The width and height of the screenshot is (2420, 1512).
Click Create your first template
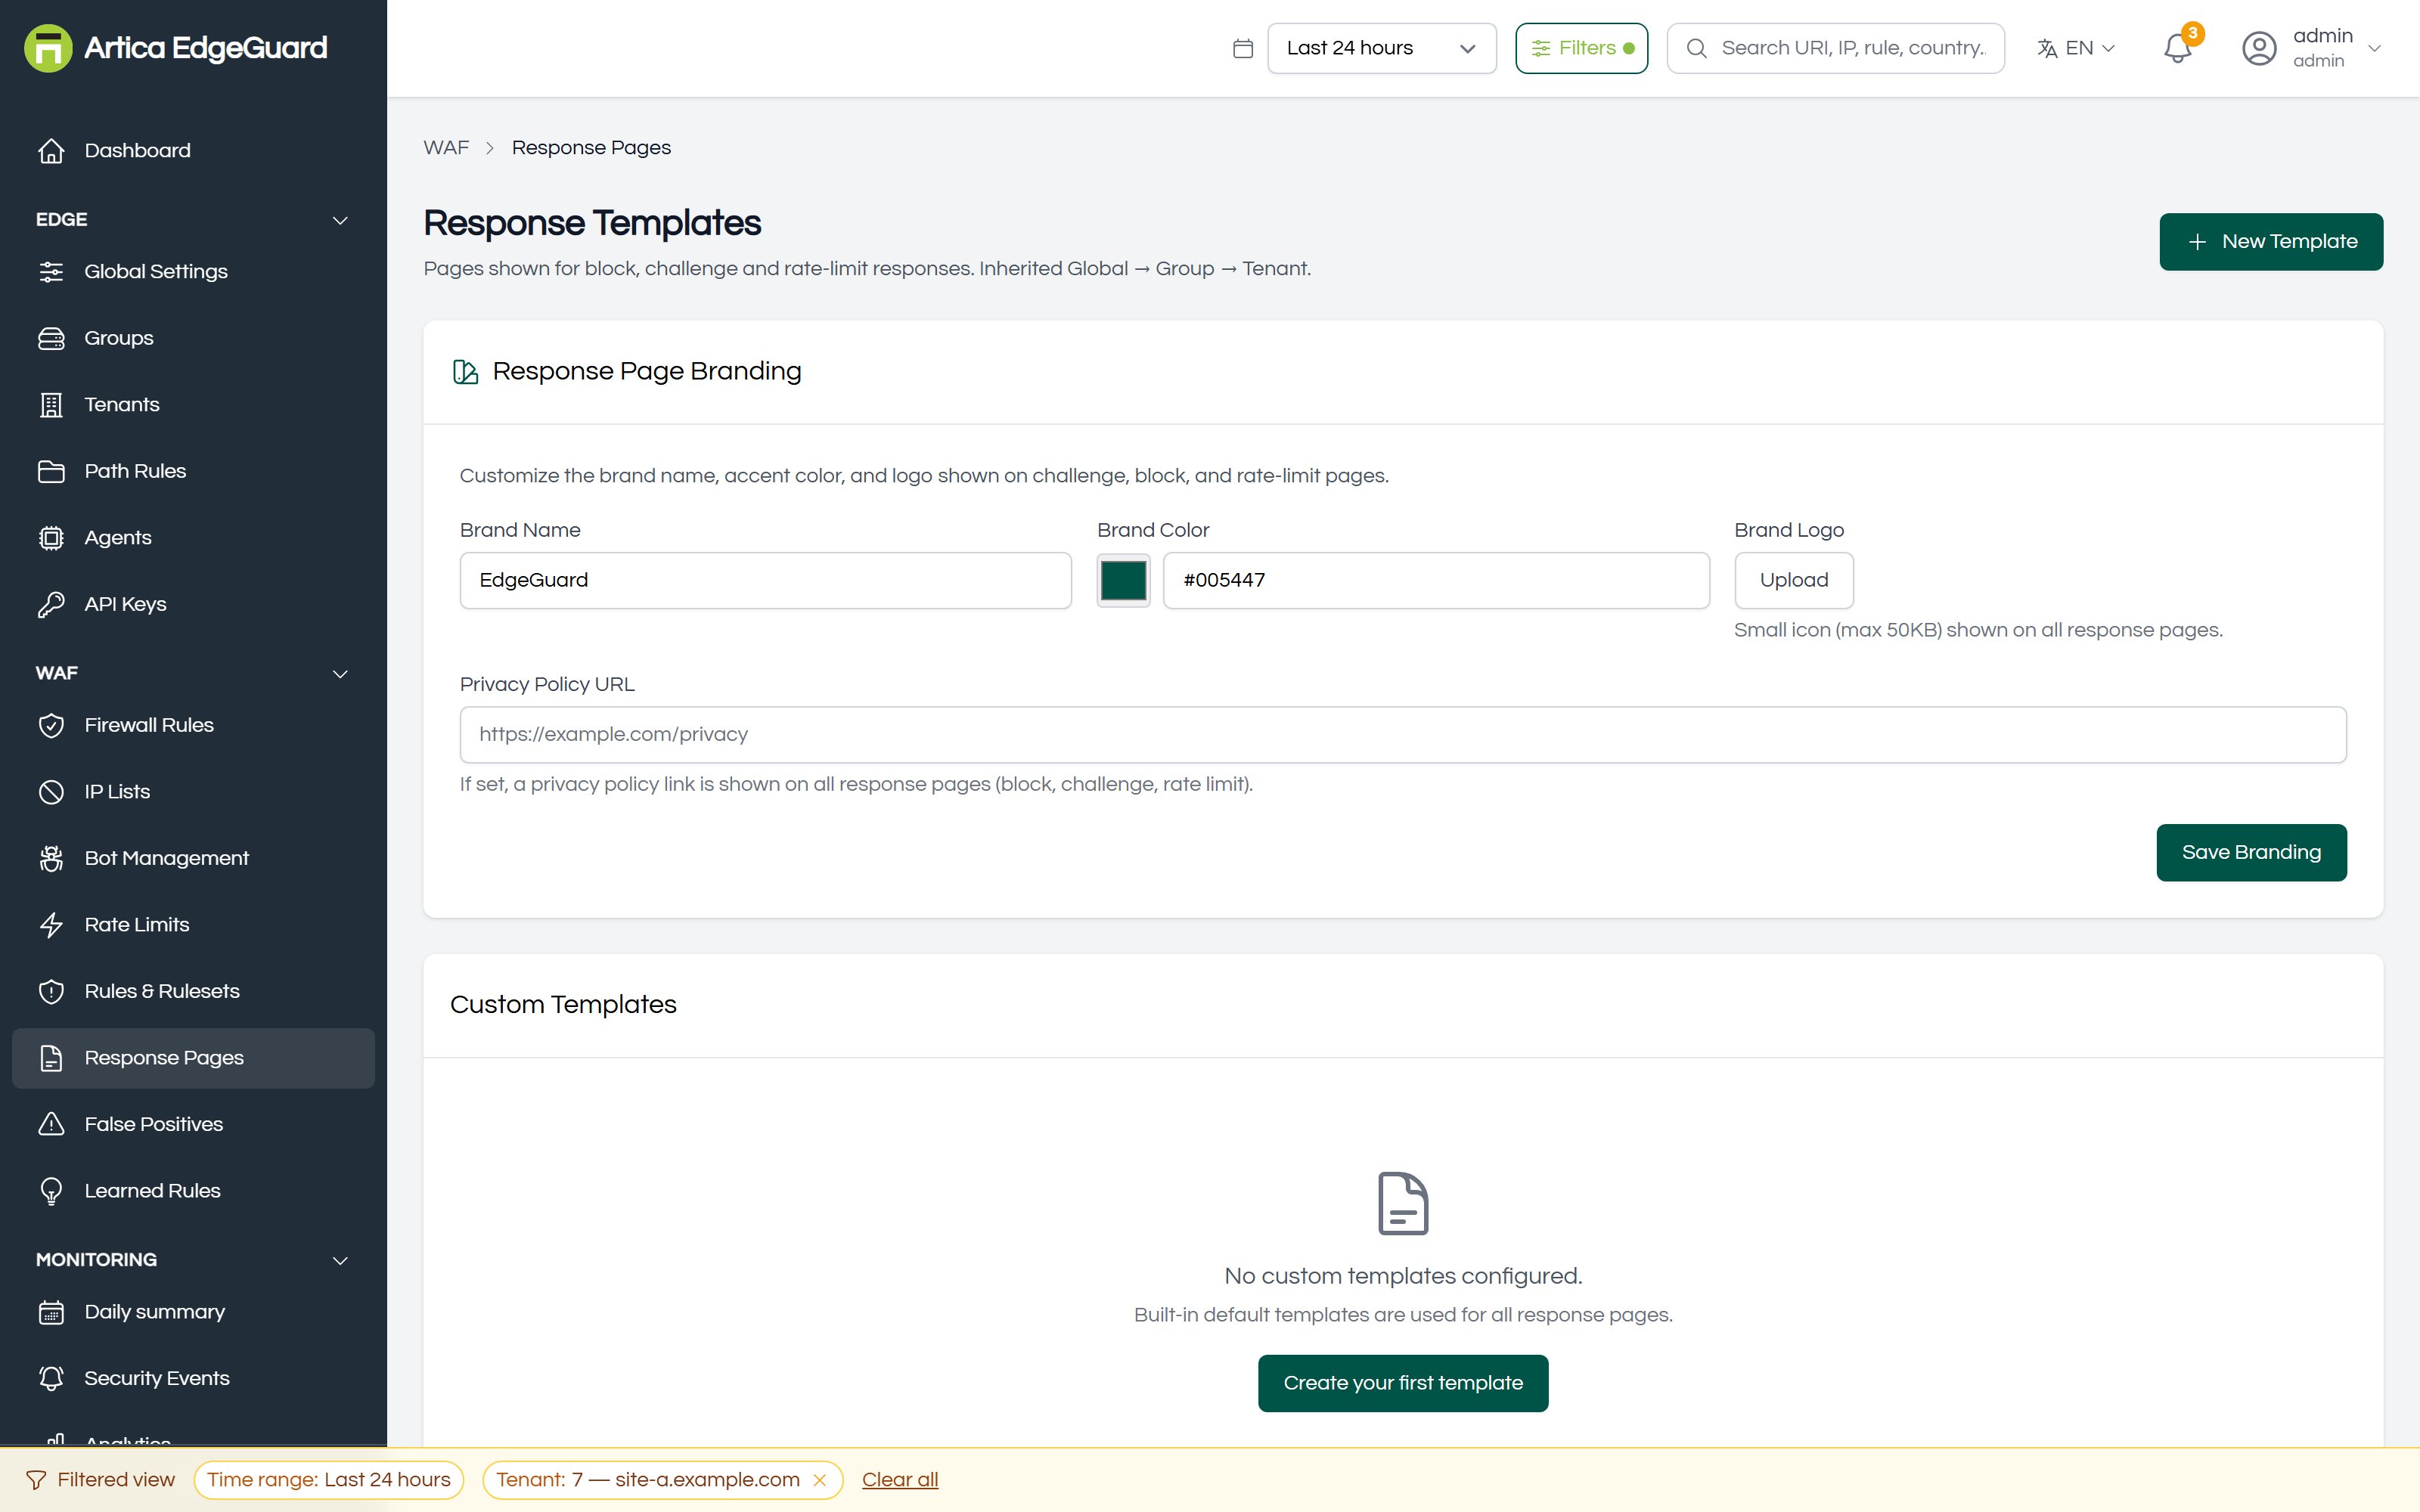click(x=1403, y=1383)
